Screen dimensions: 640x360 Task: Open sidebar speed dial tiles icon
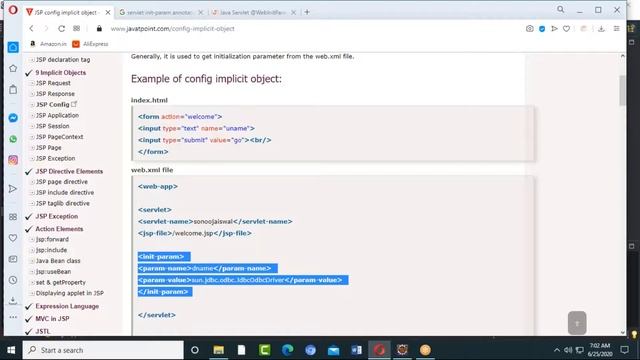[13, 217]
